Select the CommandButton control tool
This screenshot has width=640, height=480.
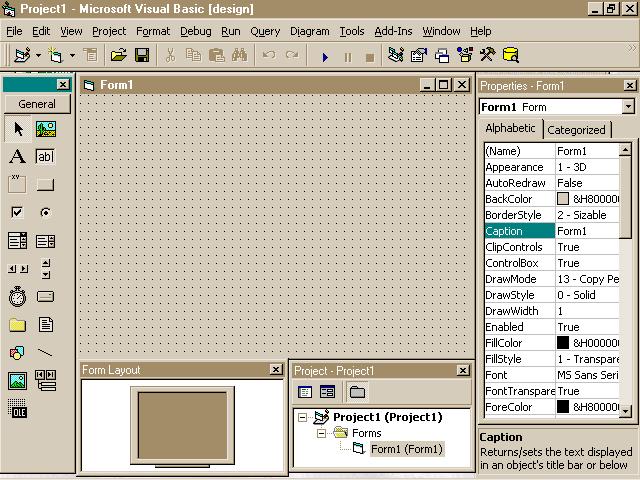(45, 184)
